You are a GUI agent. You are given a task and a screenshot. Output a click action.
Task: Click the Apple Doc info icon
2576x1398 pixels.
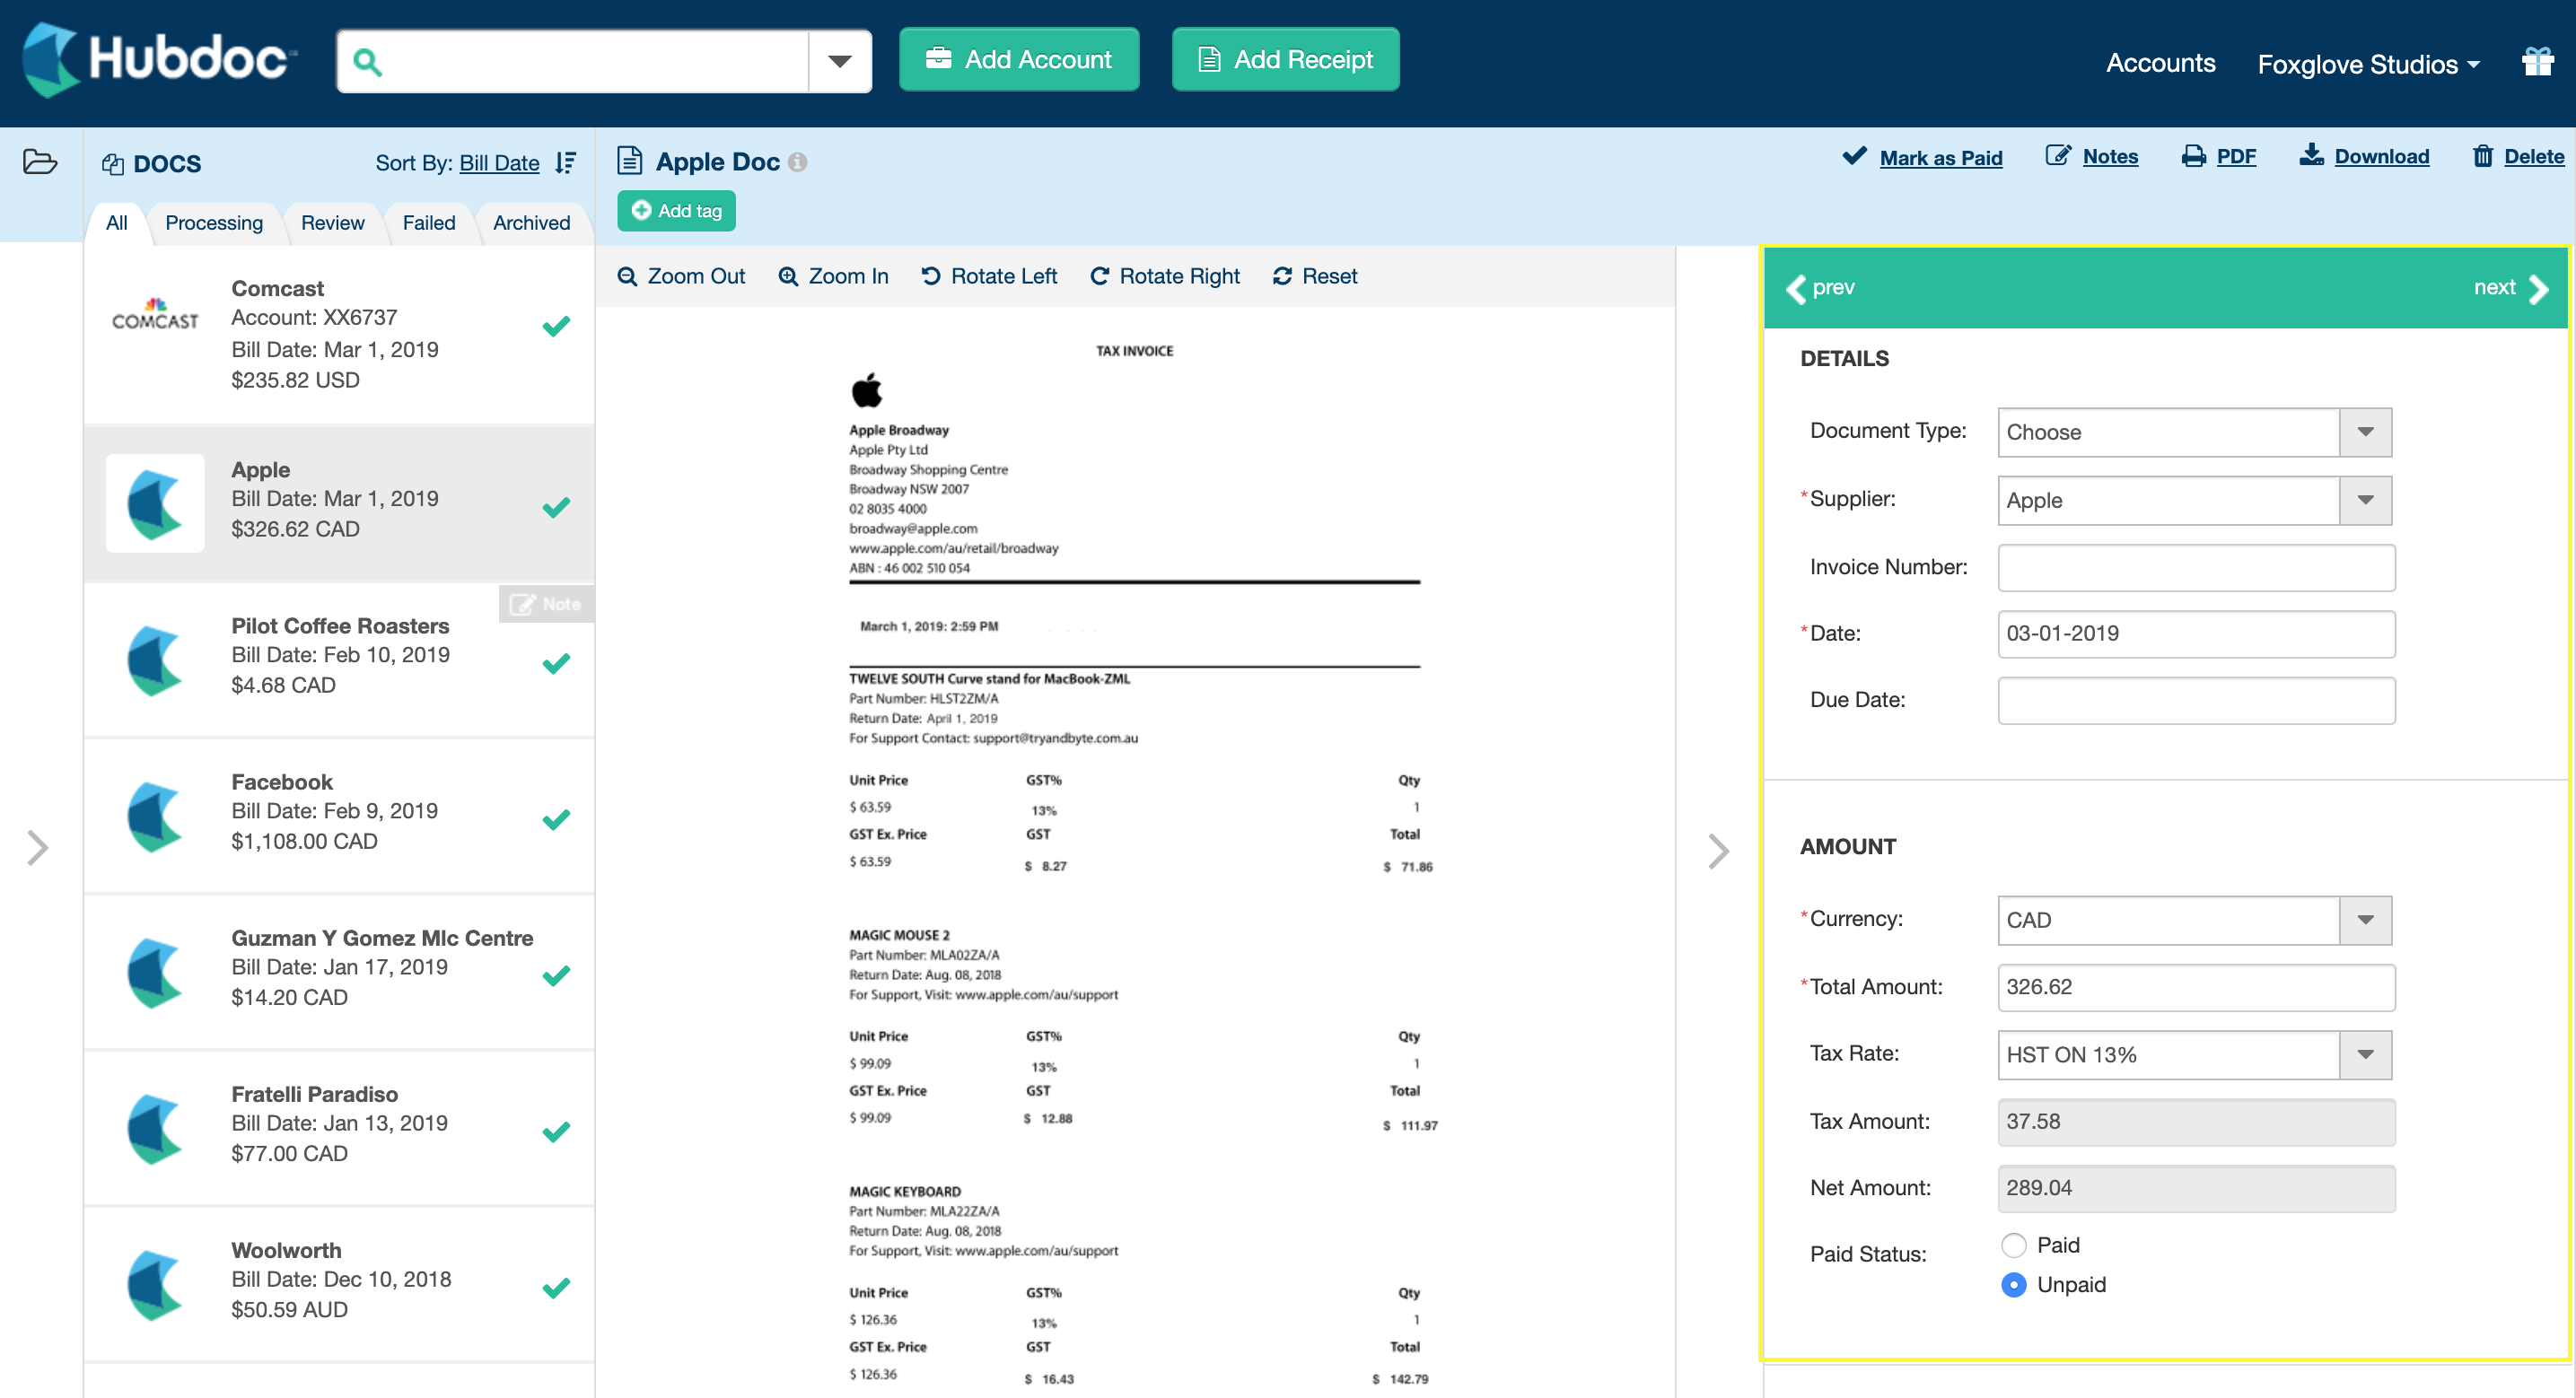tap(797, 162)
